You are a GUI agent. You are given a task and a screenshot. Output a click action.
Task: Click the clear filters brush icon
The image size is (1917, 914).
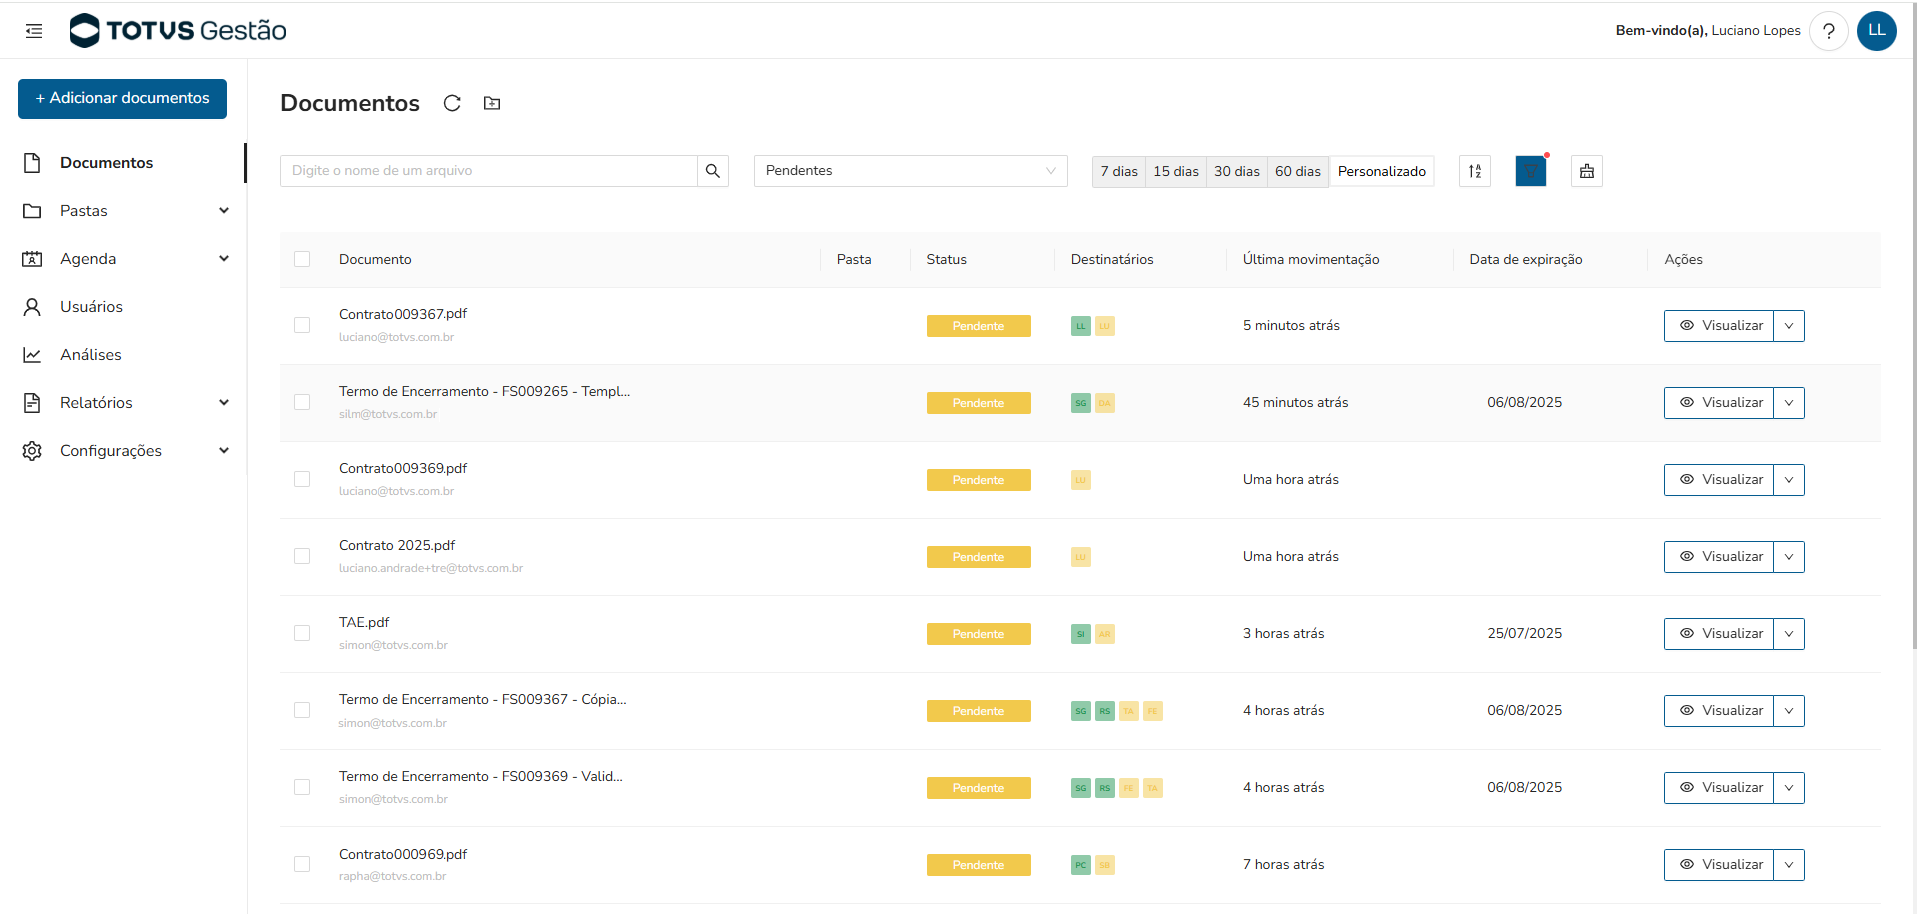coord(1587,171)
